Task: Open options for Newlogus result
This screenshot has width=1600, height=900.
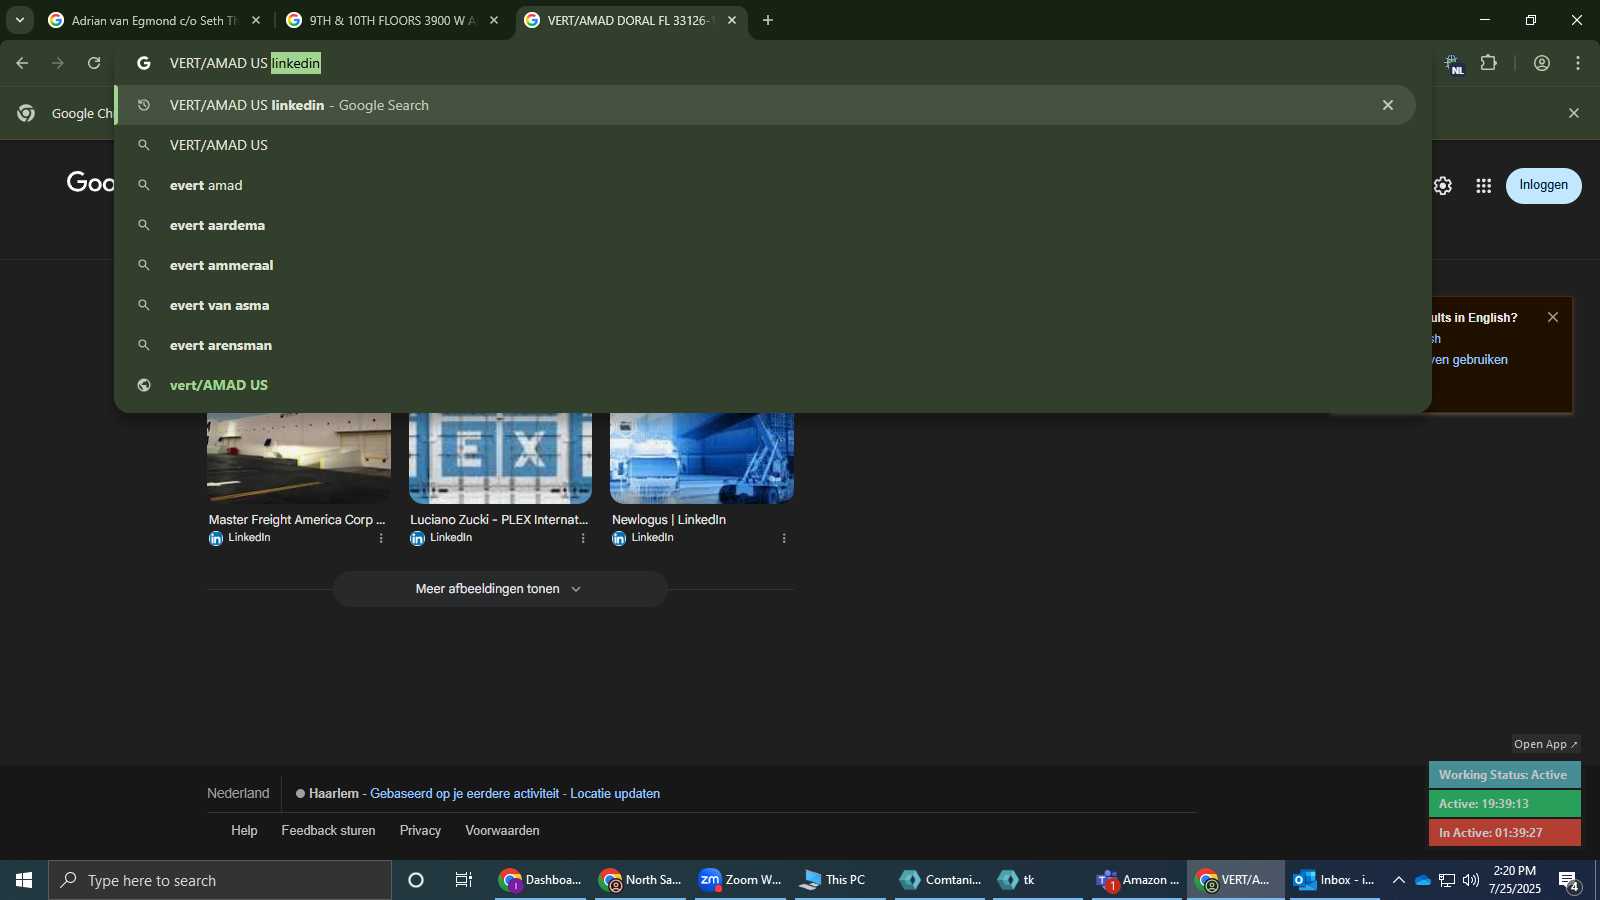Action: (784, 538)
